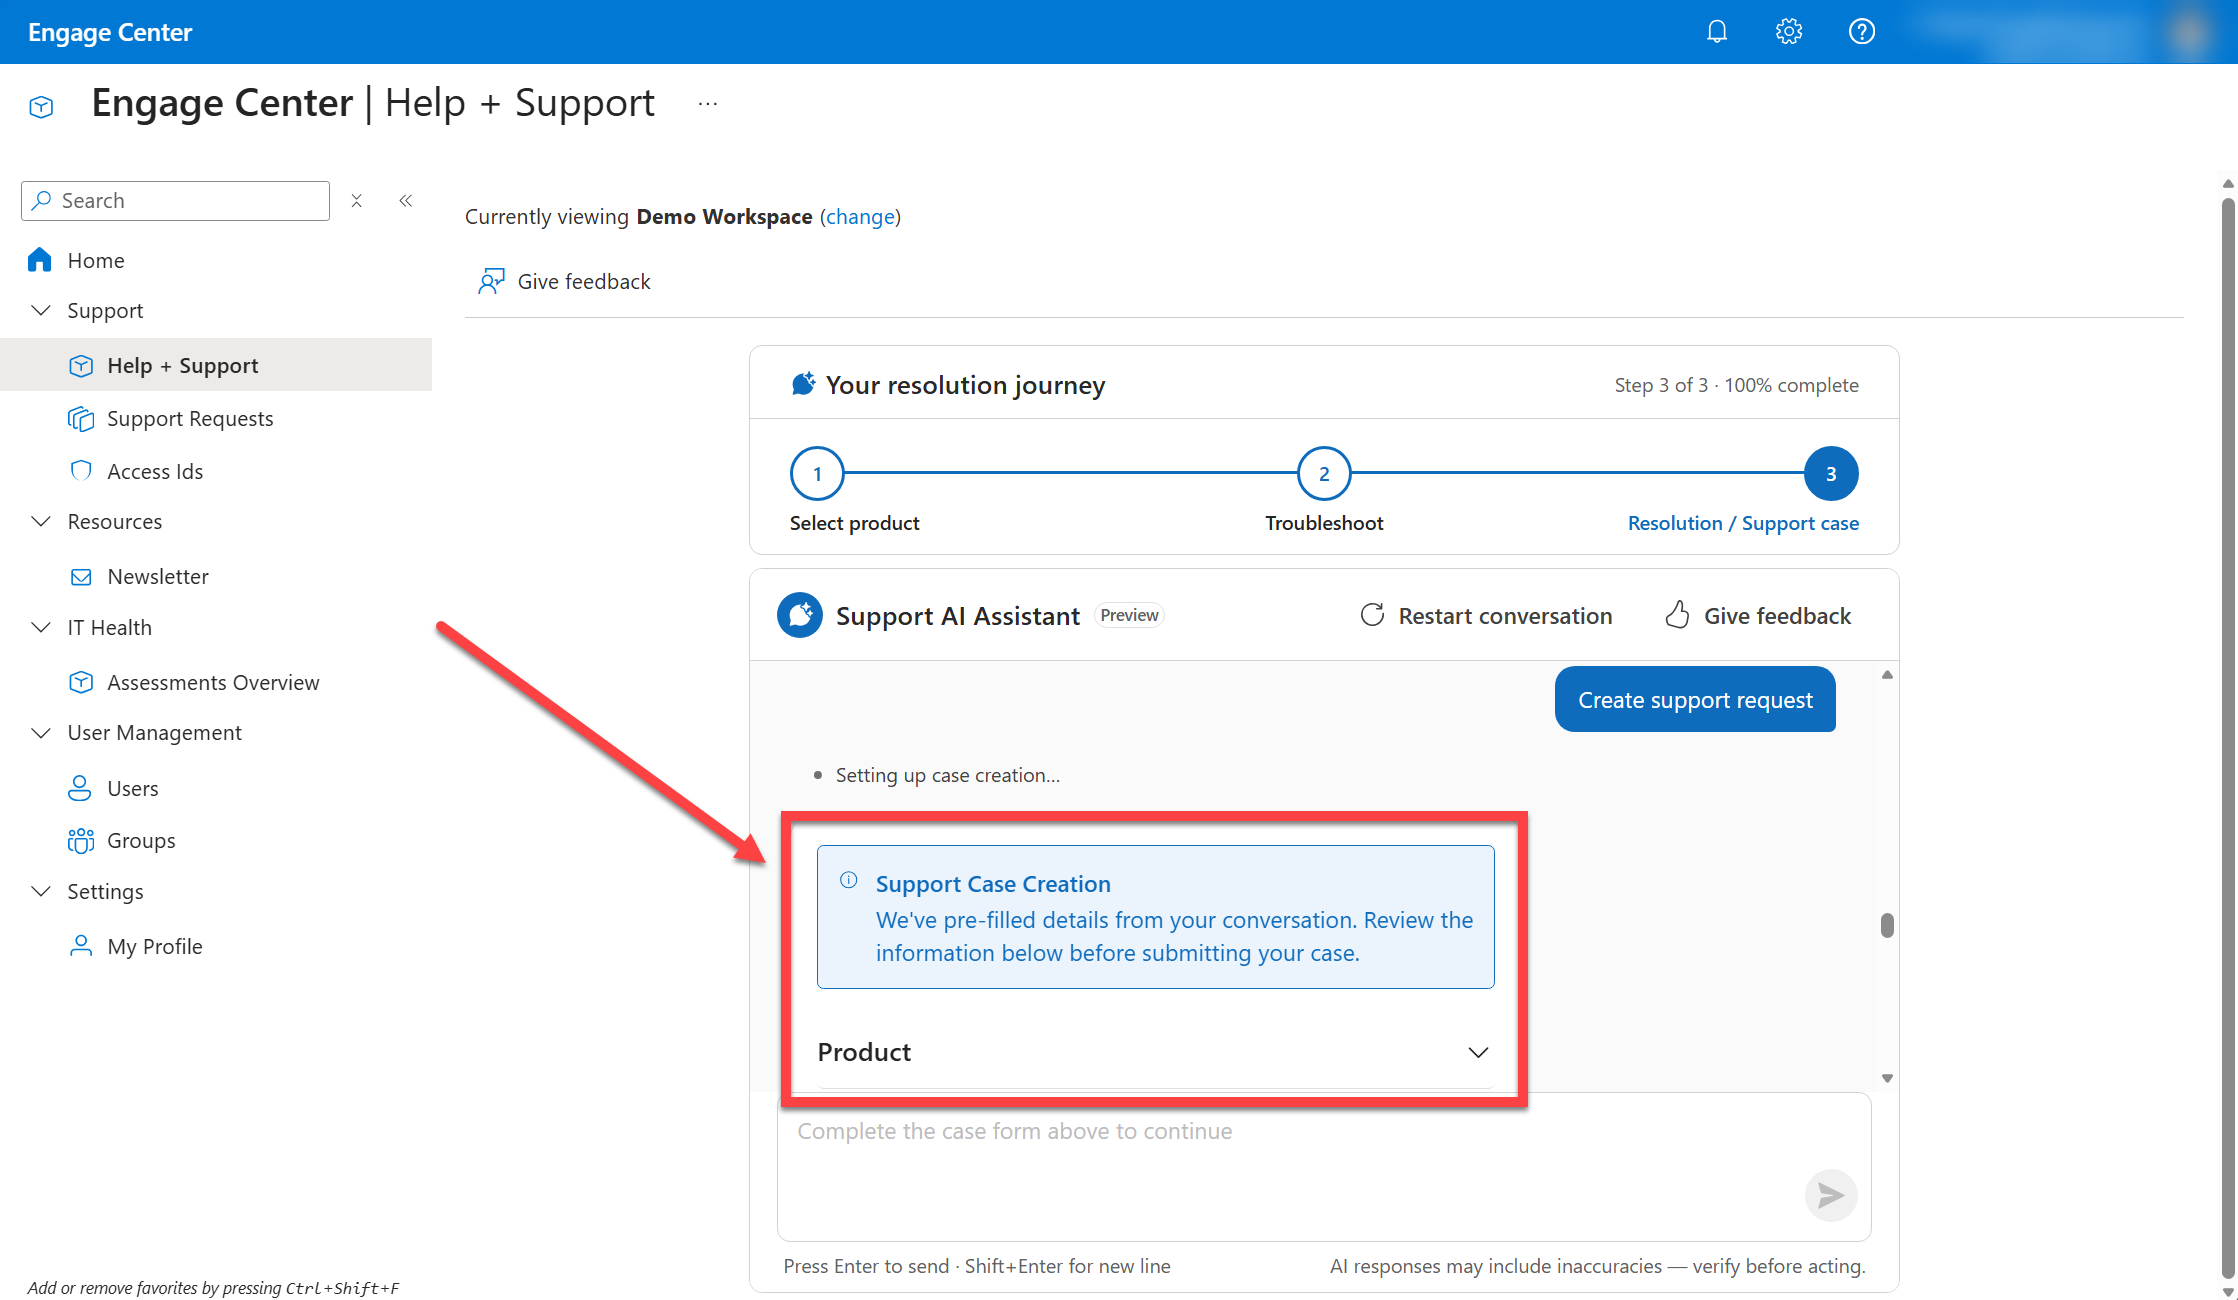Collapse the Support group in sidebar
The width and height of the screenshot is (2238, 1300).
coord(41,311)
